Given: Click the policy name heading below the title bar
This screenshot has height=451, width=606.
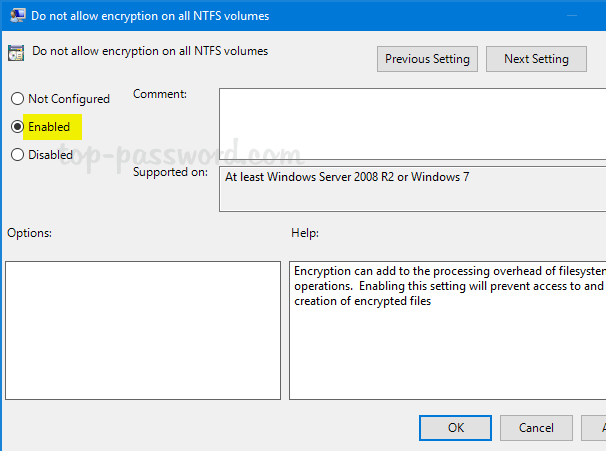Looking at the screenshot, I should 150,51.
